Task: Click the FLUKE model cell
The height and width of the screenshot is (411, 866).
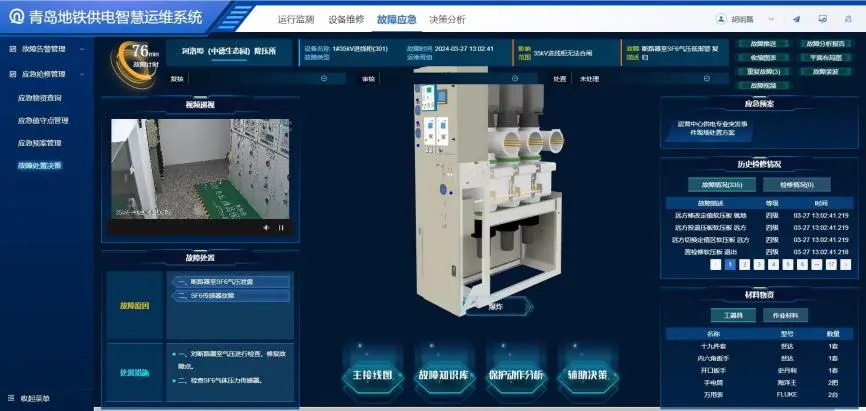Action: point(786,395)
